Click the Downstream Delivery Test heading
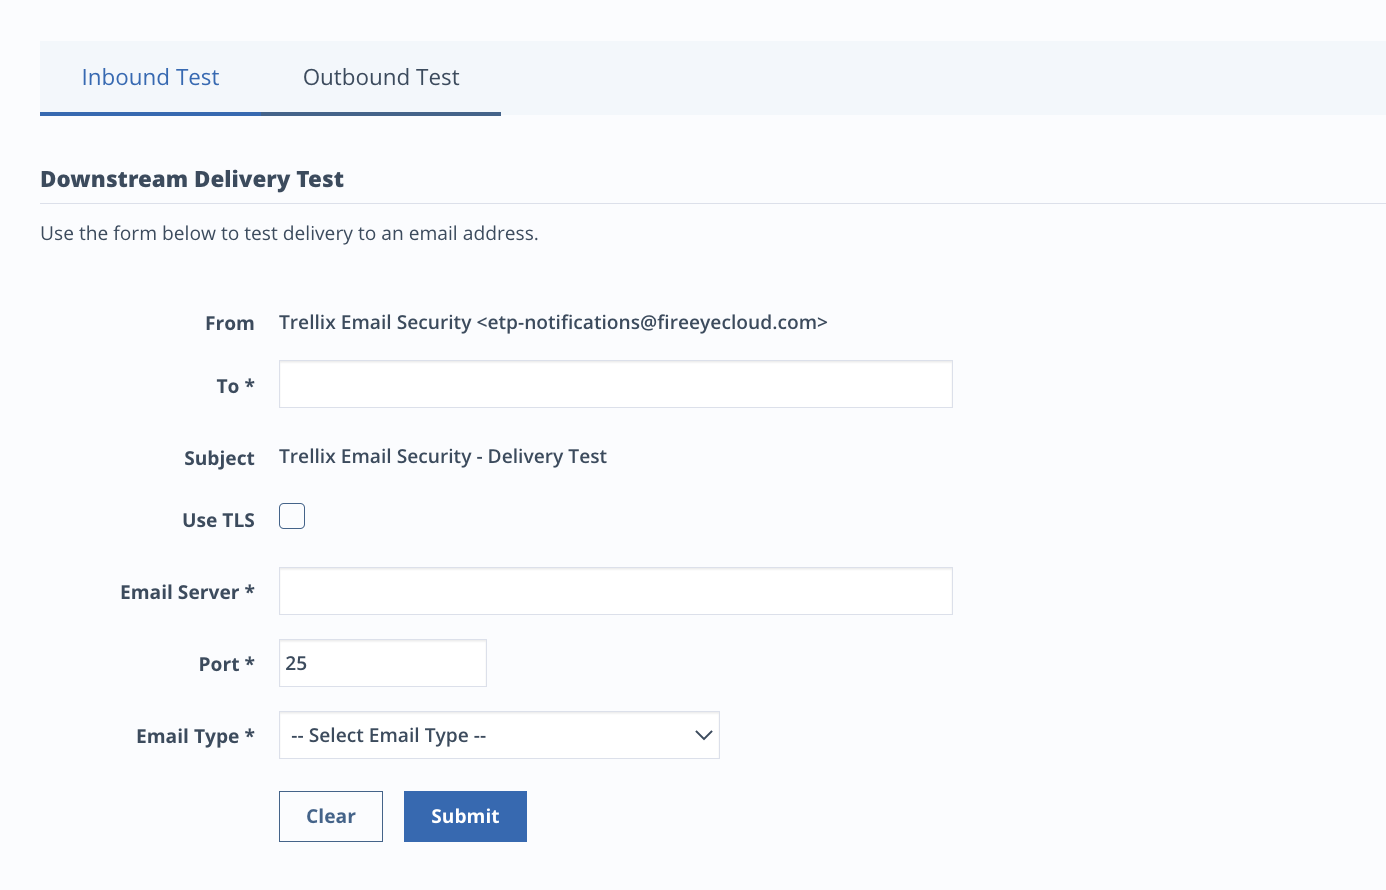The width and height of the screenshot is (1386, 890). [192, 179]
